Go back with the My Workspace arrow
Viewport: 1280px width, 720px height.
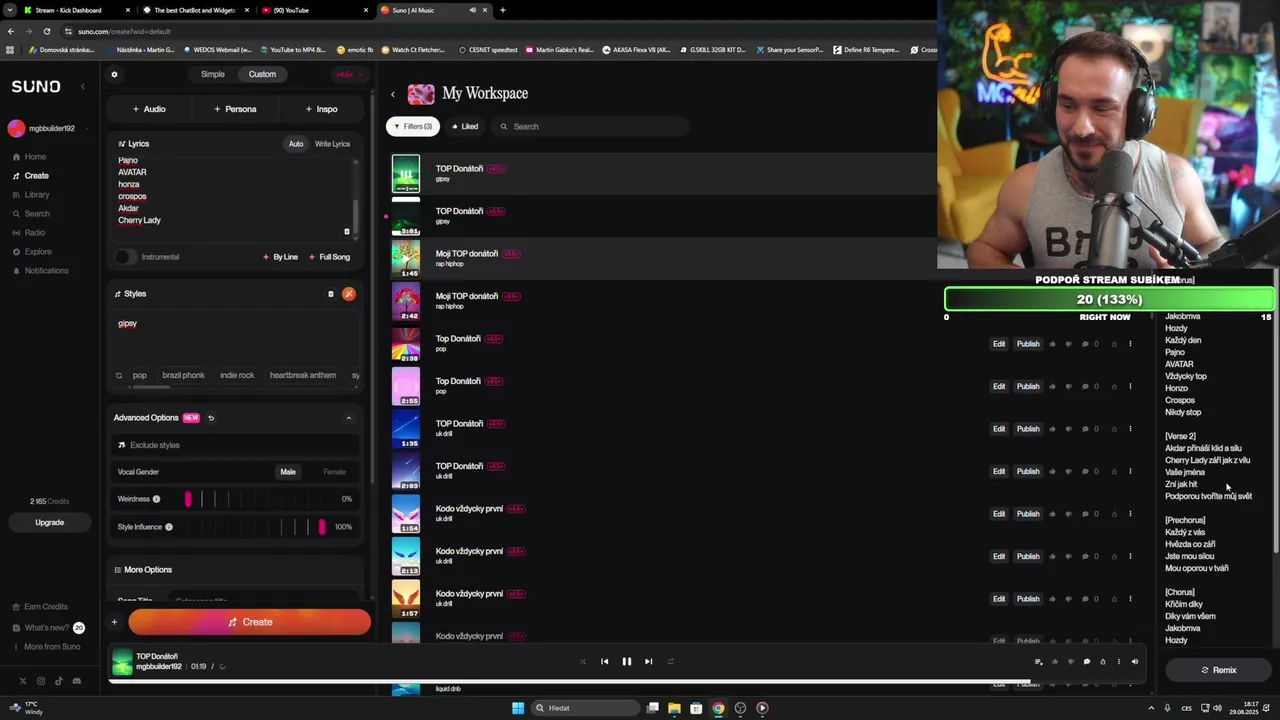coord(392,94)
